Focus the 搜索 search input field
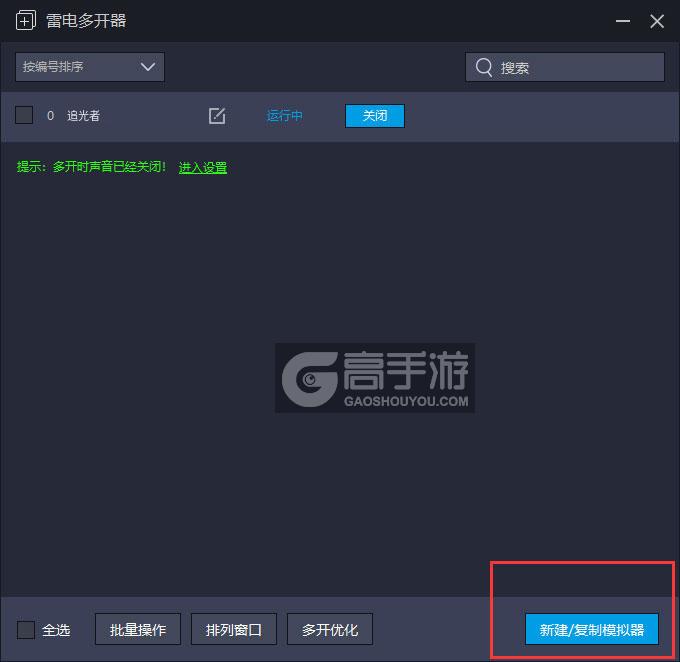The height and width of the screenshot is (662, 680). tap(565, 67)
